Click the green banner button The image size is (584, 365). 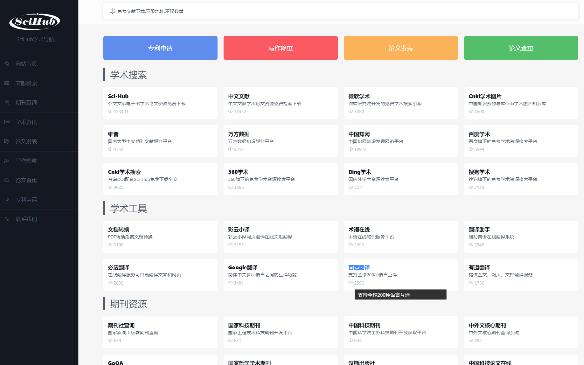click(521, 48)
